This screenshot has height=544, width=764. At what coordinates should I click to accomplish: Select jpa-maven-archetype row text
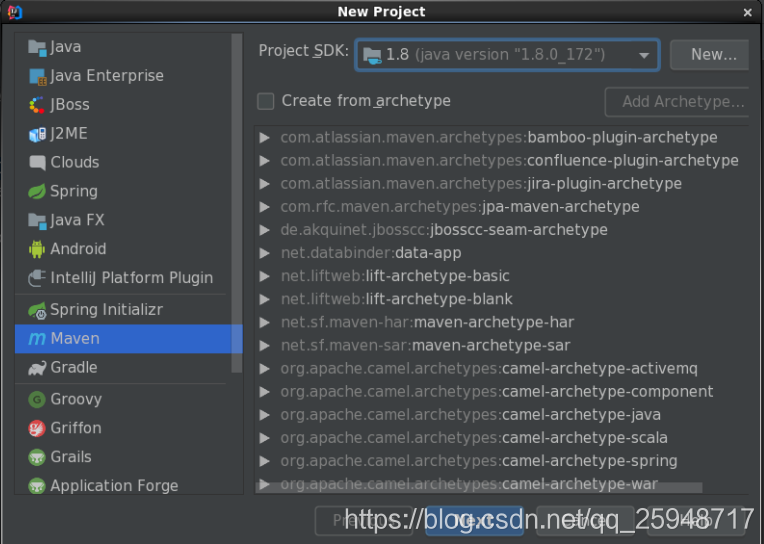click(459, 207)
